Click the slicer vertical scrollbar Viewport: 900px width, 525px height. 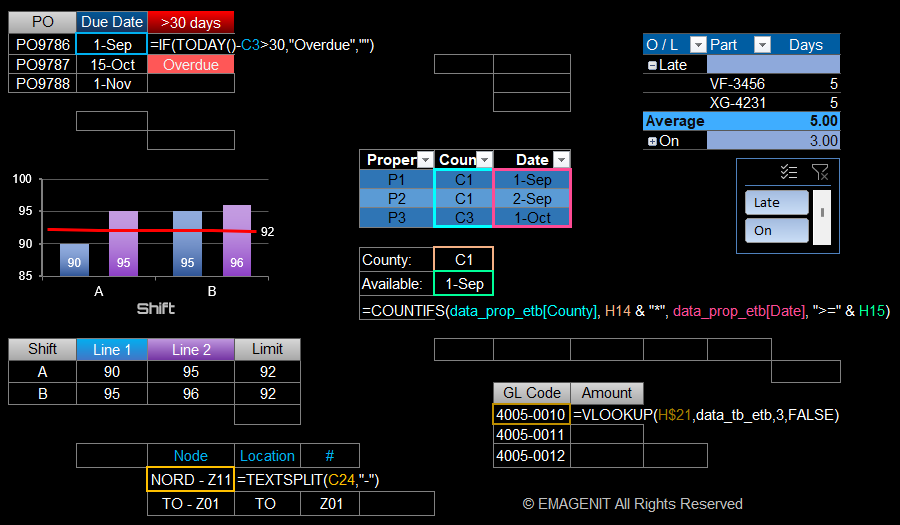pyautogui.click(x=823, y=216)
